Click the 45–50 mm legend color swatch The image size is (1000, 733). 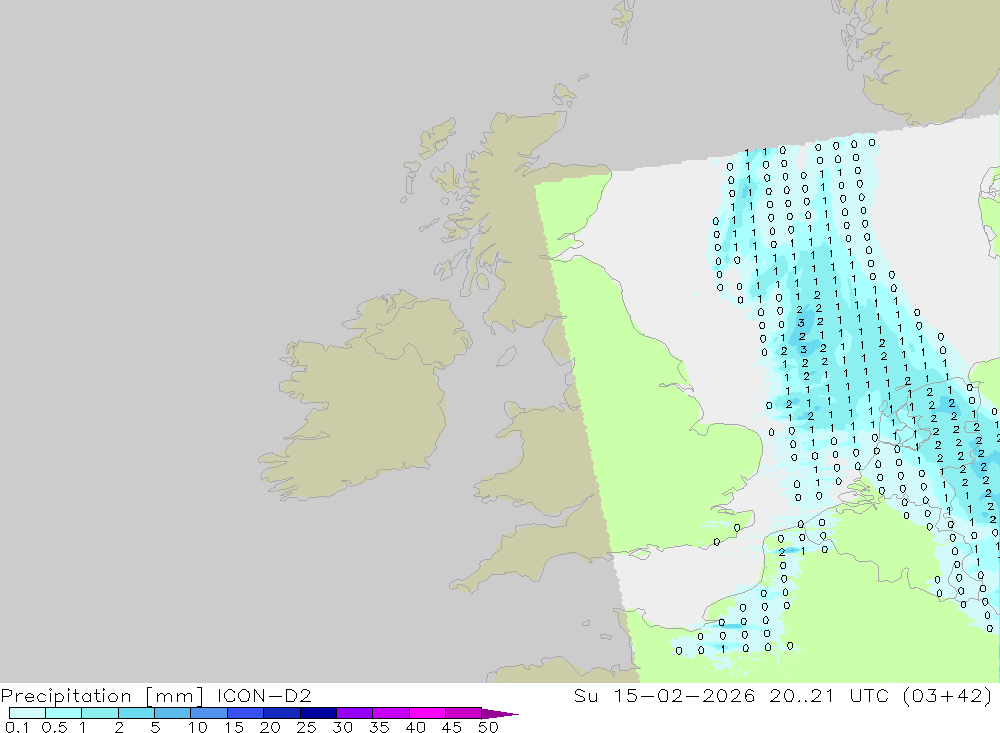[x=463, y=713]
